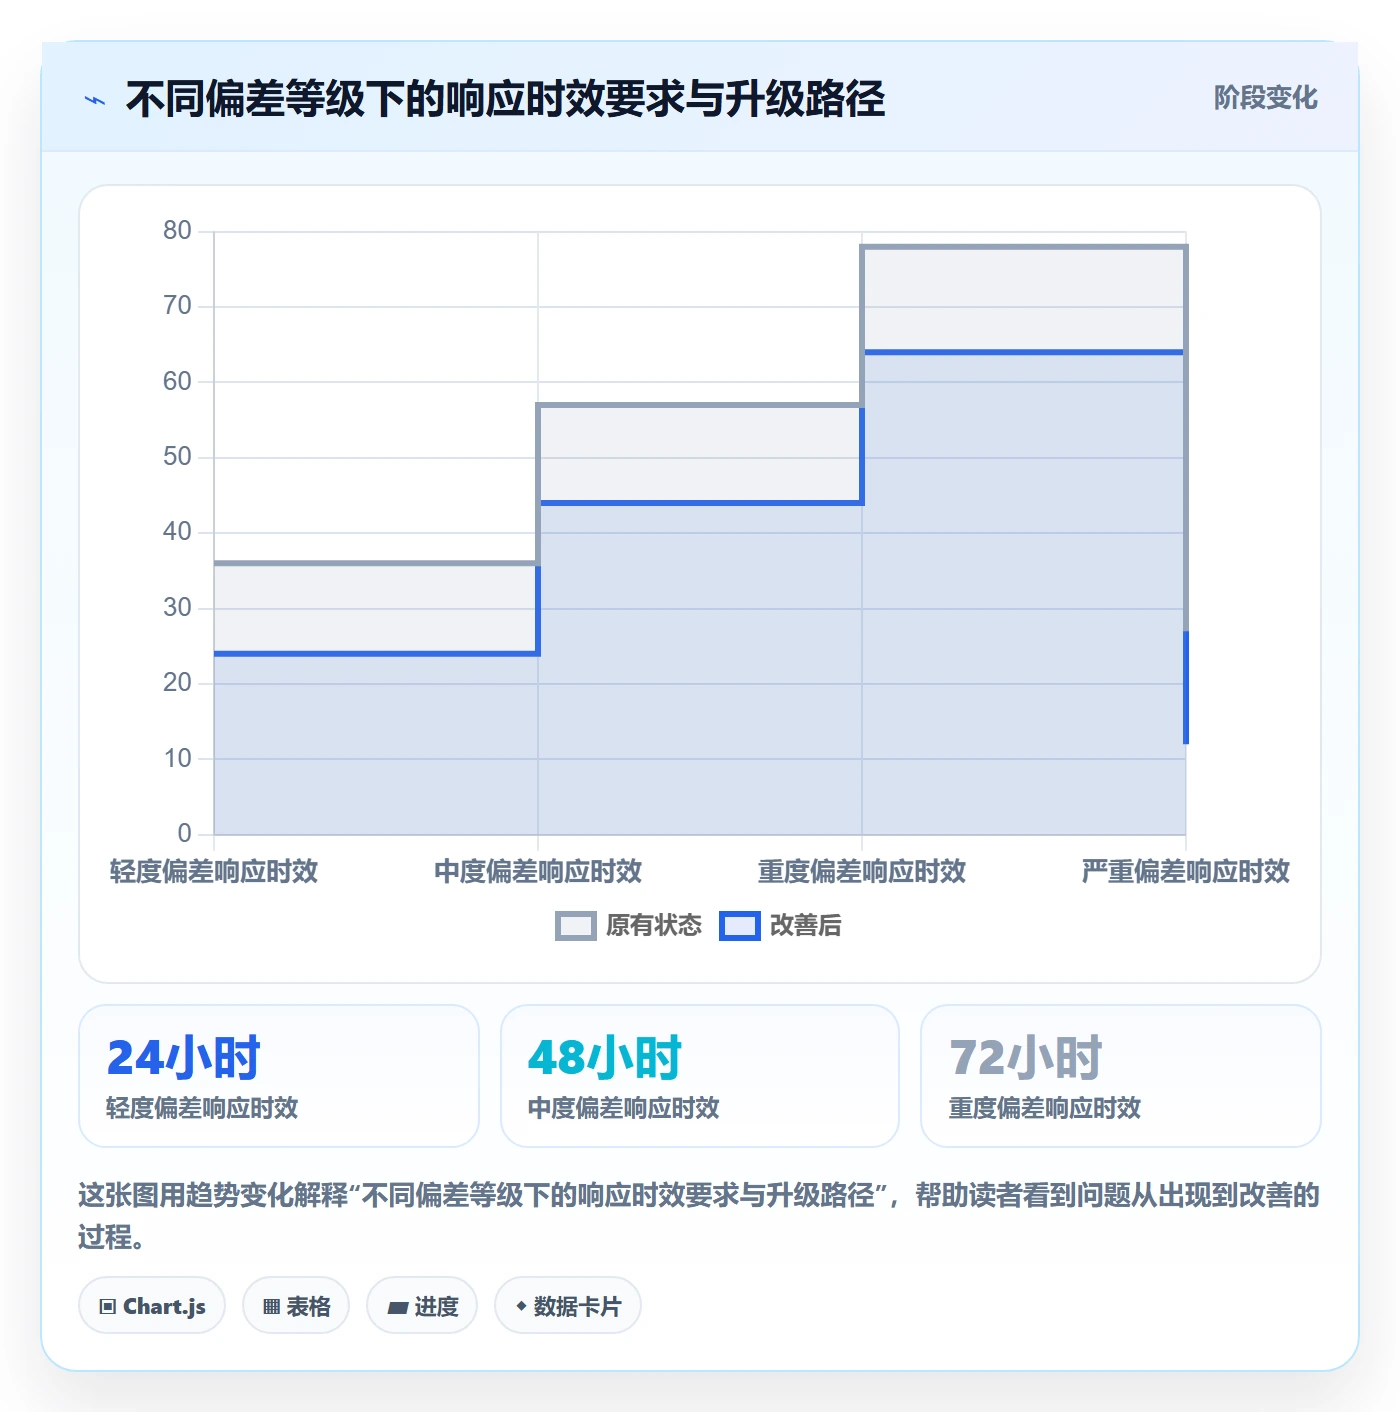The width and height of the screenshot is (1400, 1412).
Task: Click the 中度偏差响应时效 caption under 48小时
Action: pyautogui.click(x=624, y=1108)
